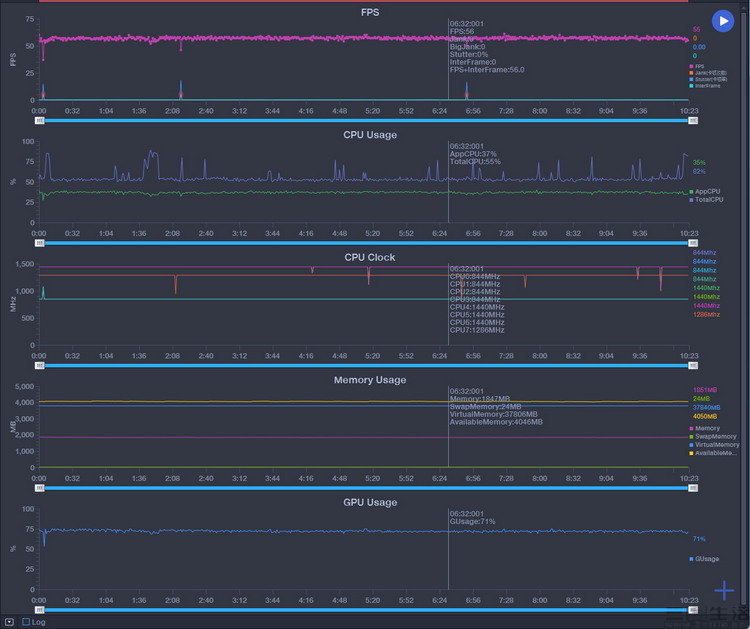This screenshot has width=750, height=629.
Task: Click the Stutter:0% tooltip line
Action: 468,55
